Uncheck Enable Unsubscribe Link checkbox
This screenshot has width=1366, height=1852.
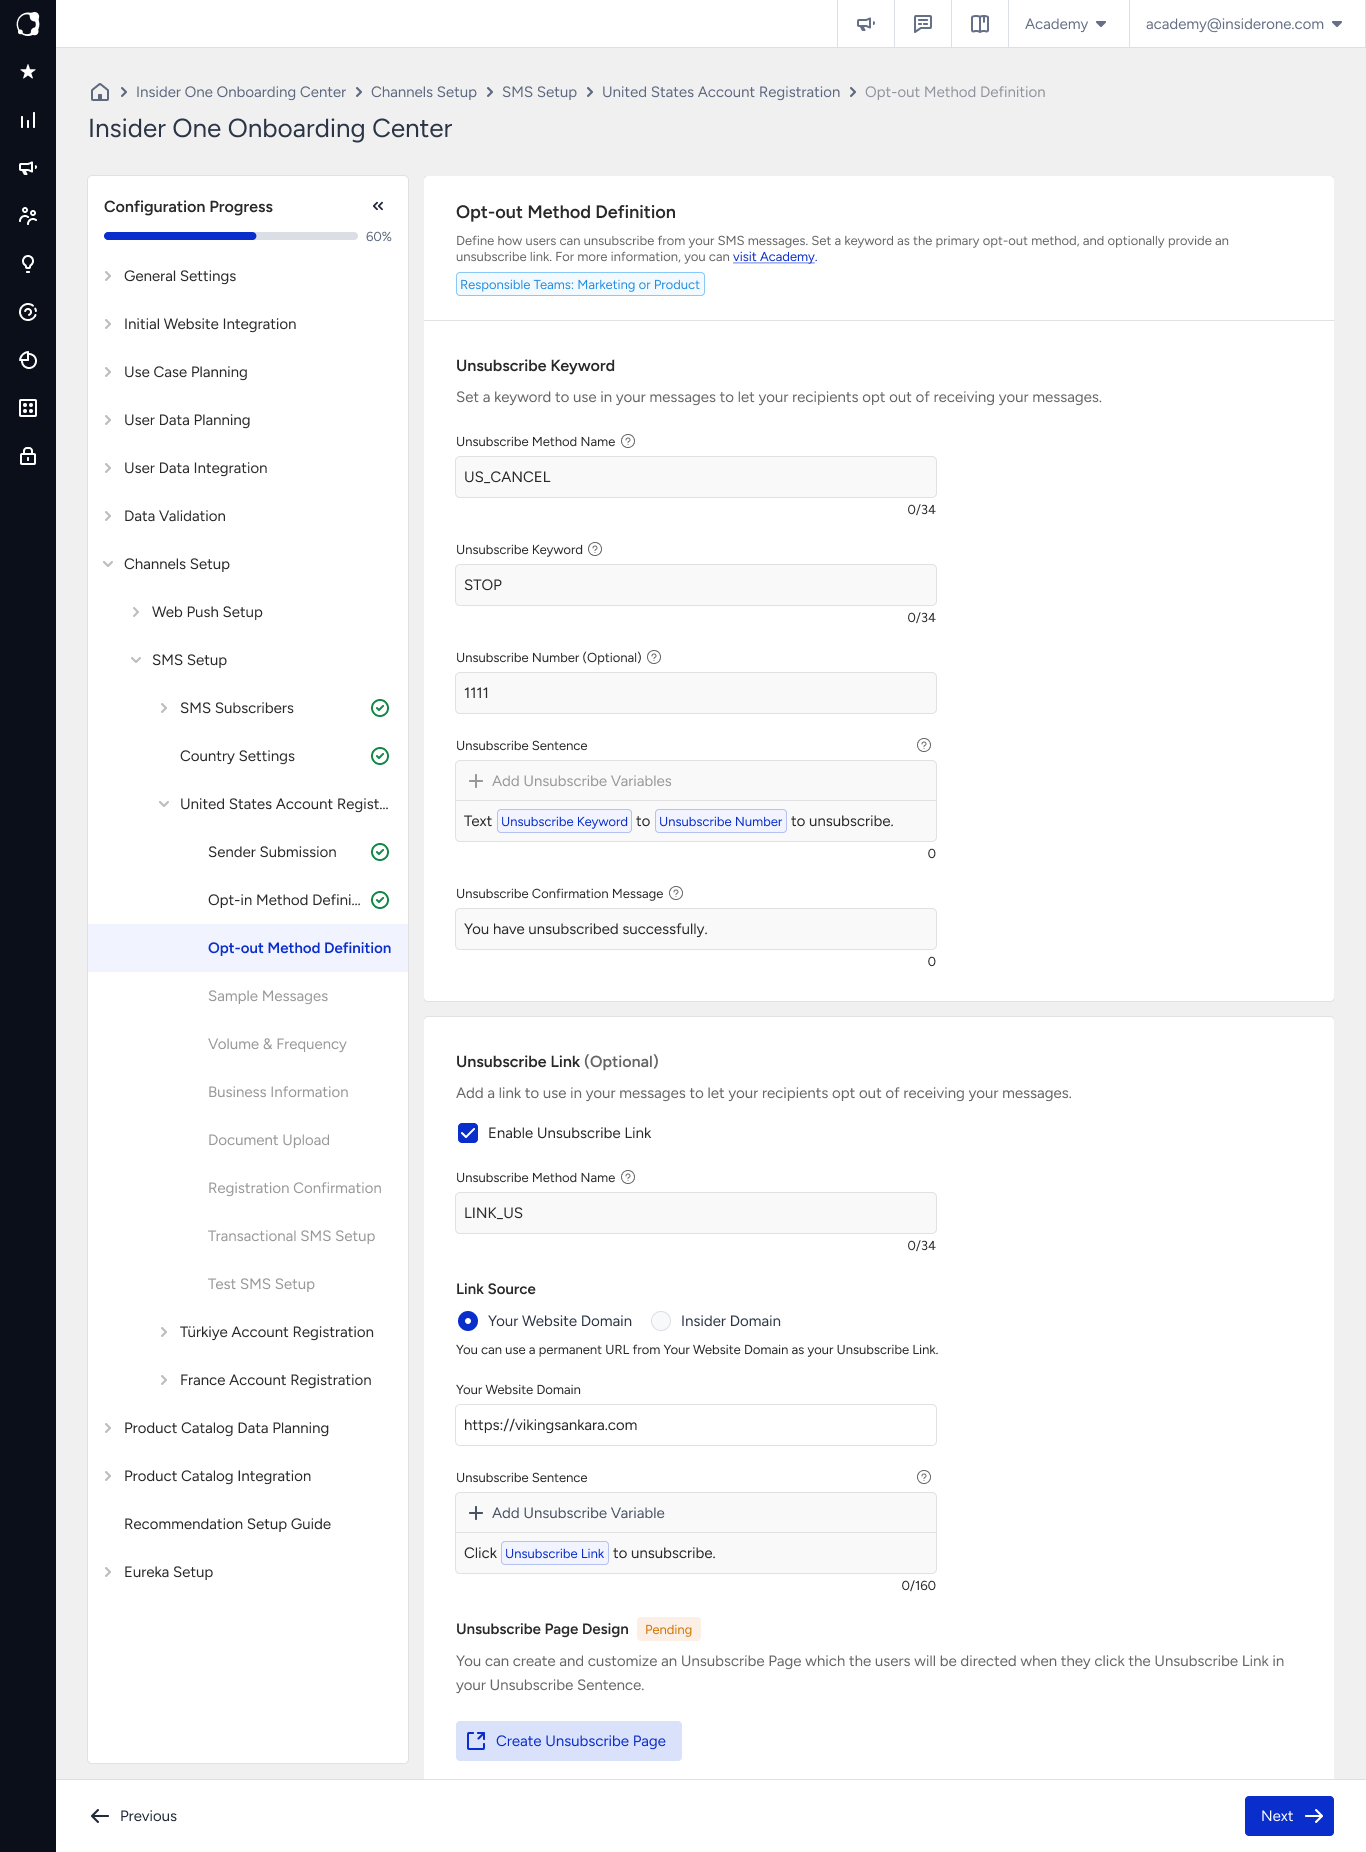(468, 1133)
